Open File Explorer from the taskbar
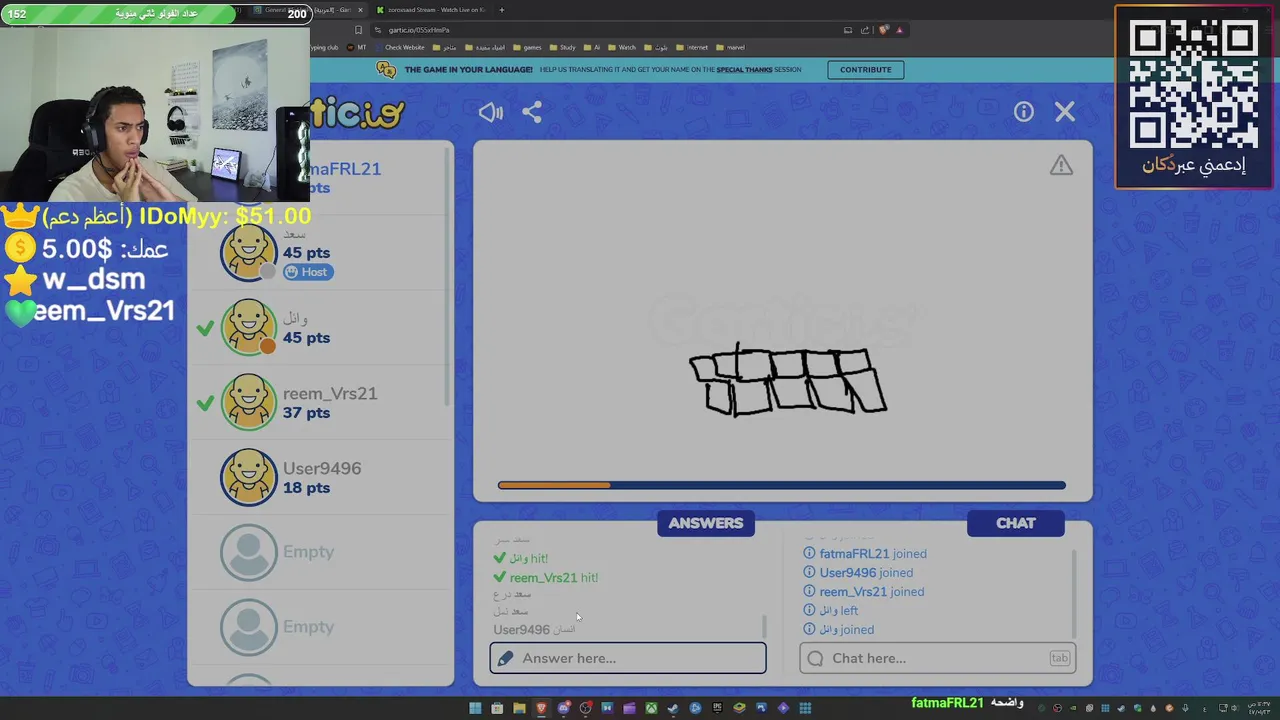Screen dimensions: 1280x720 click(519, 708)
